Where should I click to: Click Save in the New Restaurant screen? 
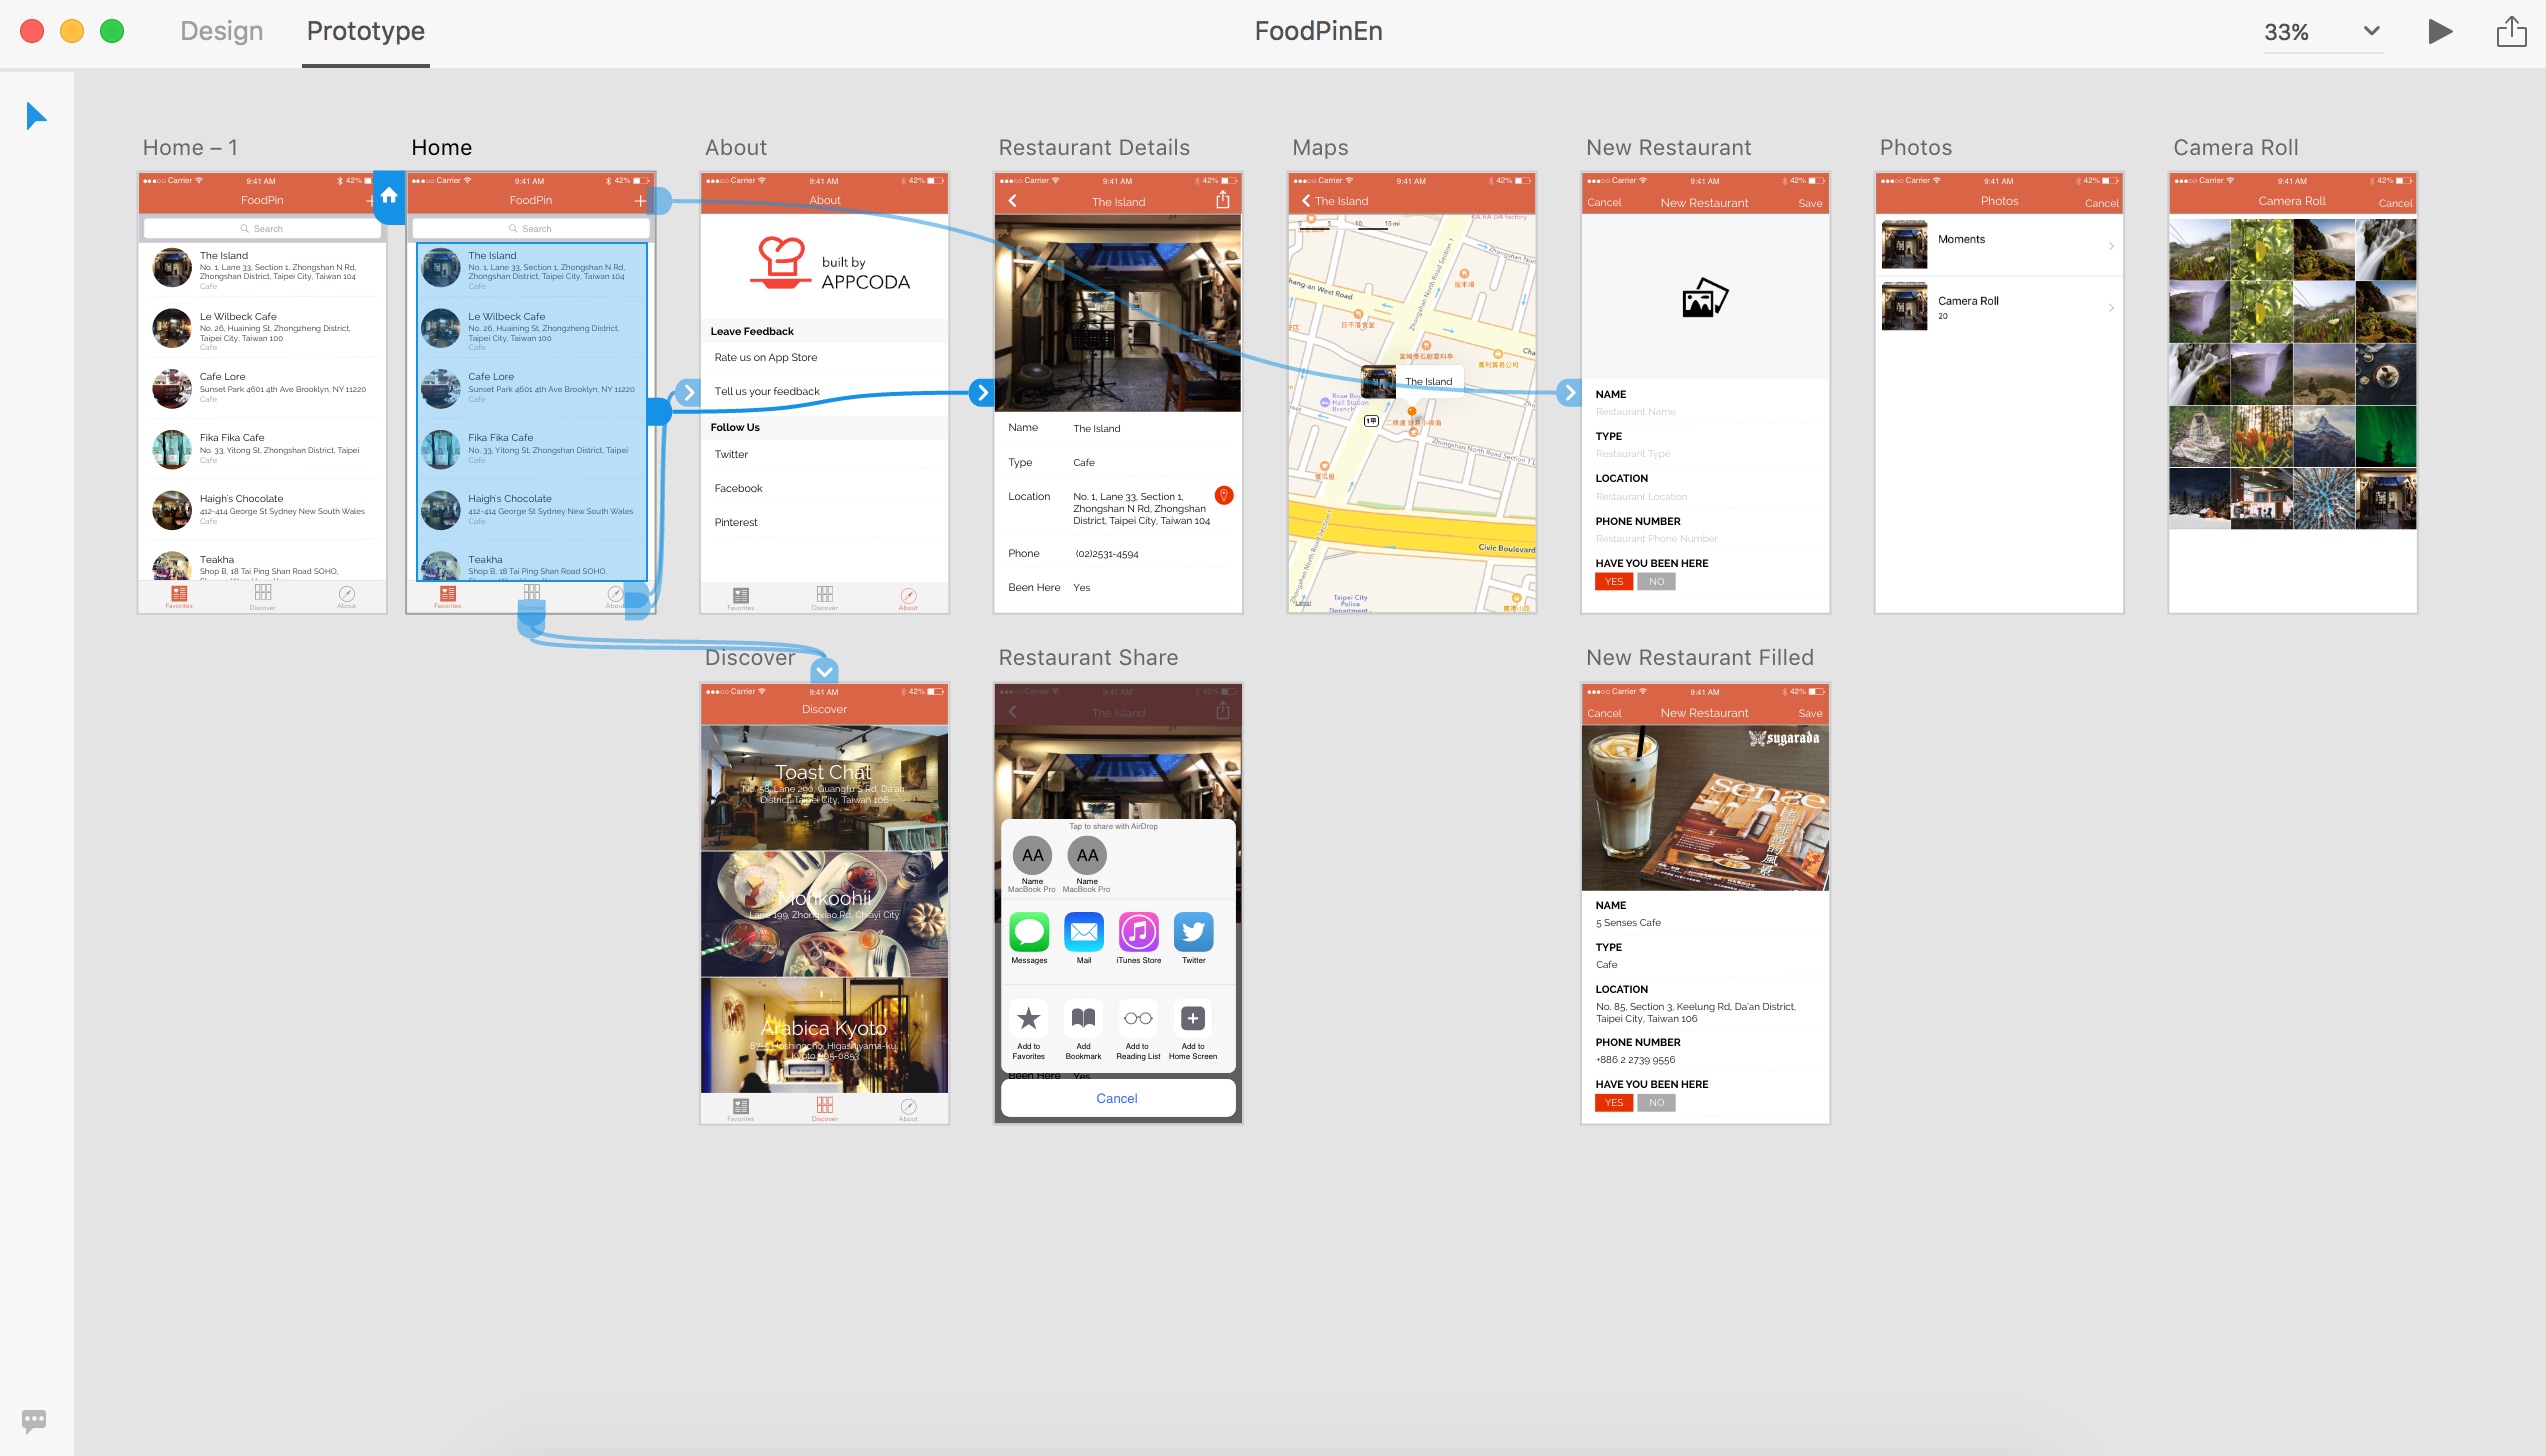tap(1808, 202)
